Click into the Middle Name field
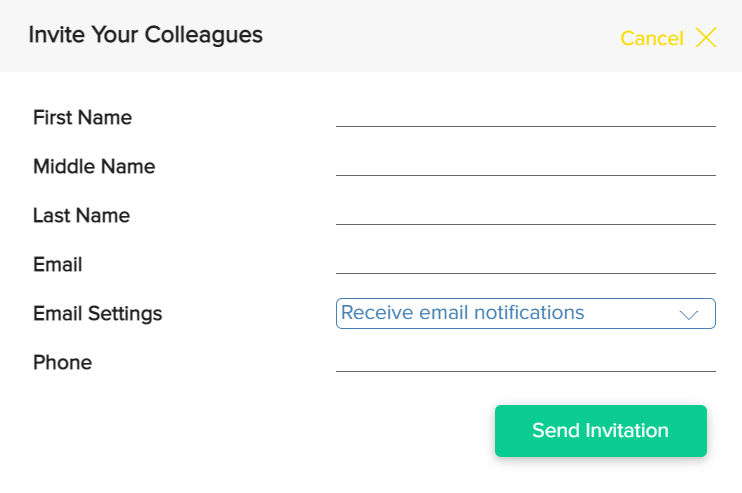 coord(525,164)
